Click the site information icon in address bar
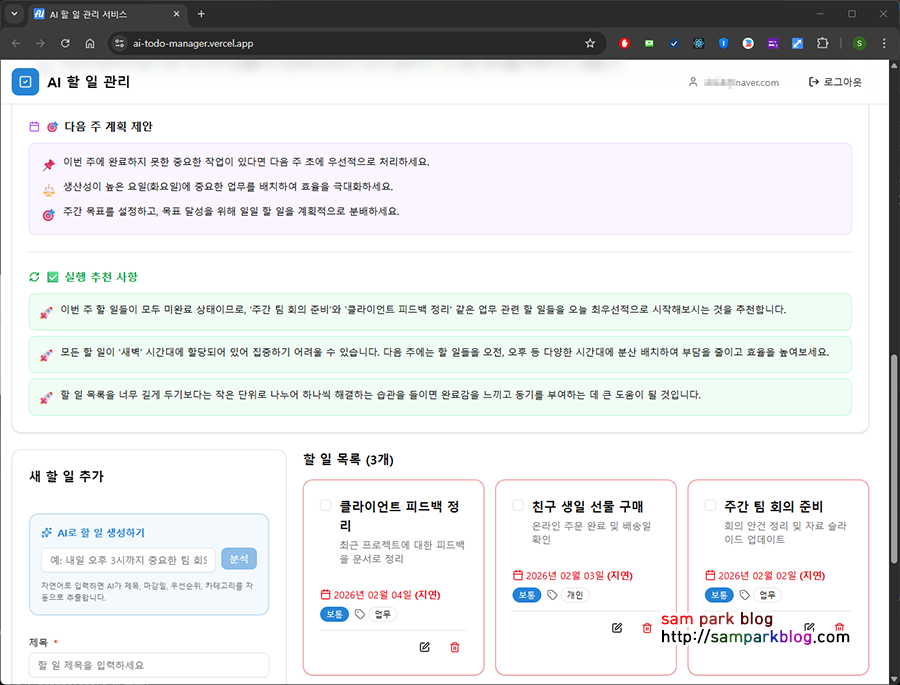This screenshot has height=685, width=900. [119, 43]
